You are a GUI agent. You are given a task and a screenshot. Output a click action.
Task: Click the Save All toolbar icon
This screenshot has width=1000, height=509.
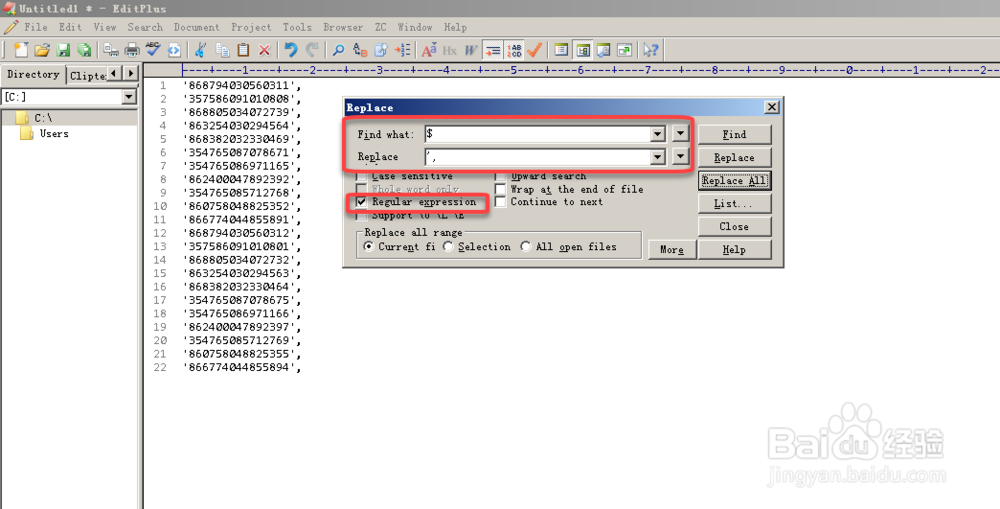(84, 50)
